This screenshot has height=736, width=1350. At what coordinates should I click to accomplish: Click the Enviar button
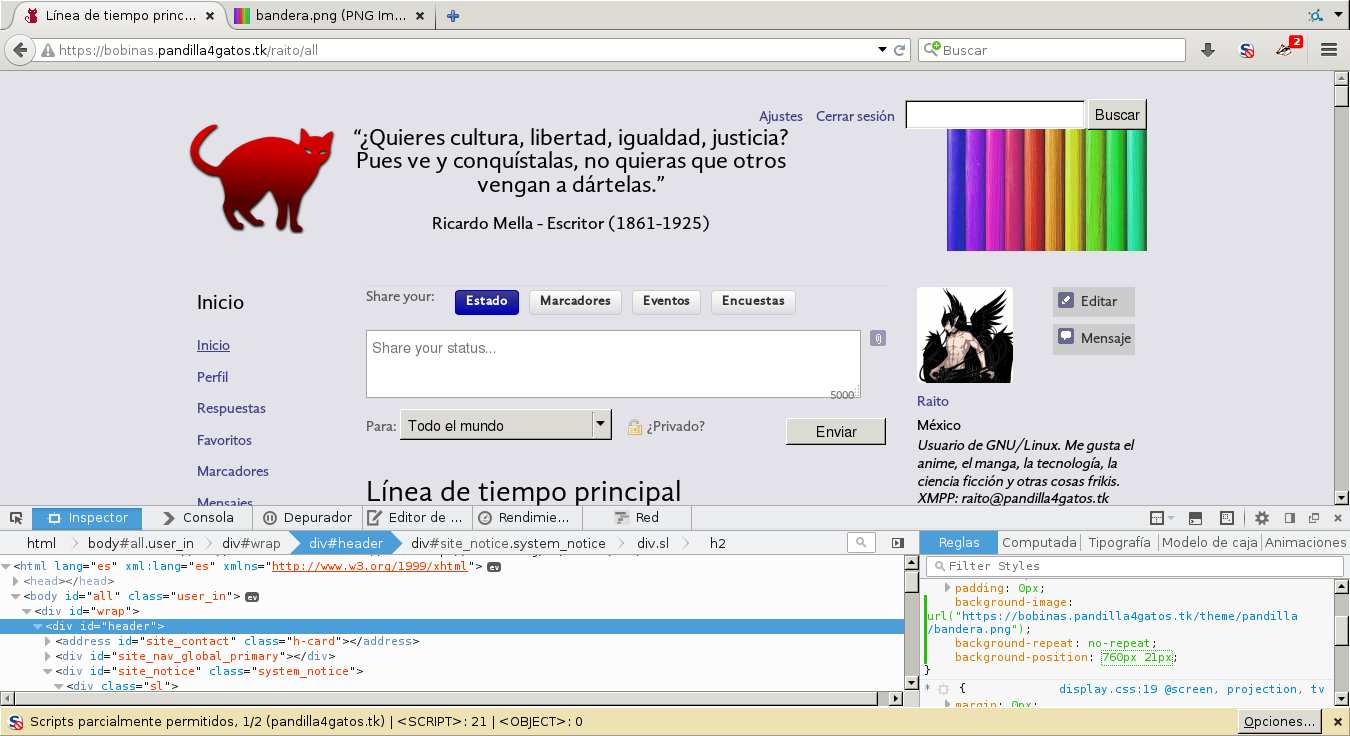coord(836,431)
